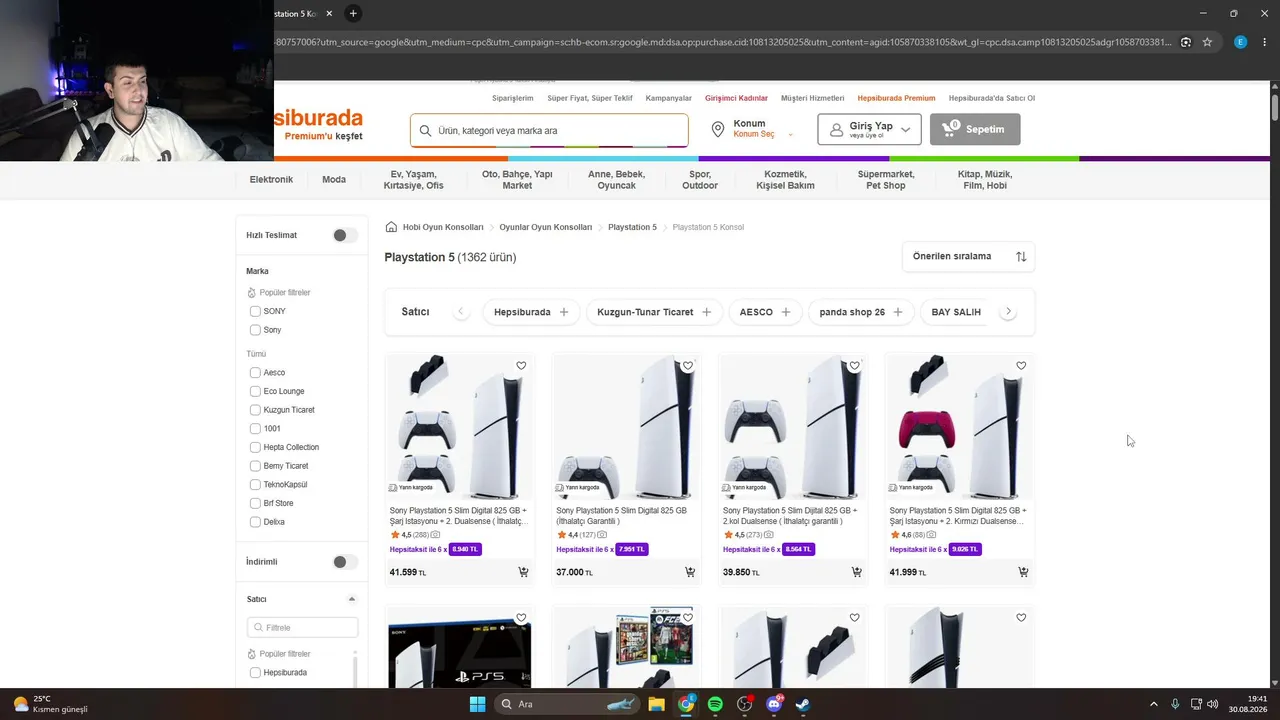Click the magnifier icon in product search

click(425, 130)
